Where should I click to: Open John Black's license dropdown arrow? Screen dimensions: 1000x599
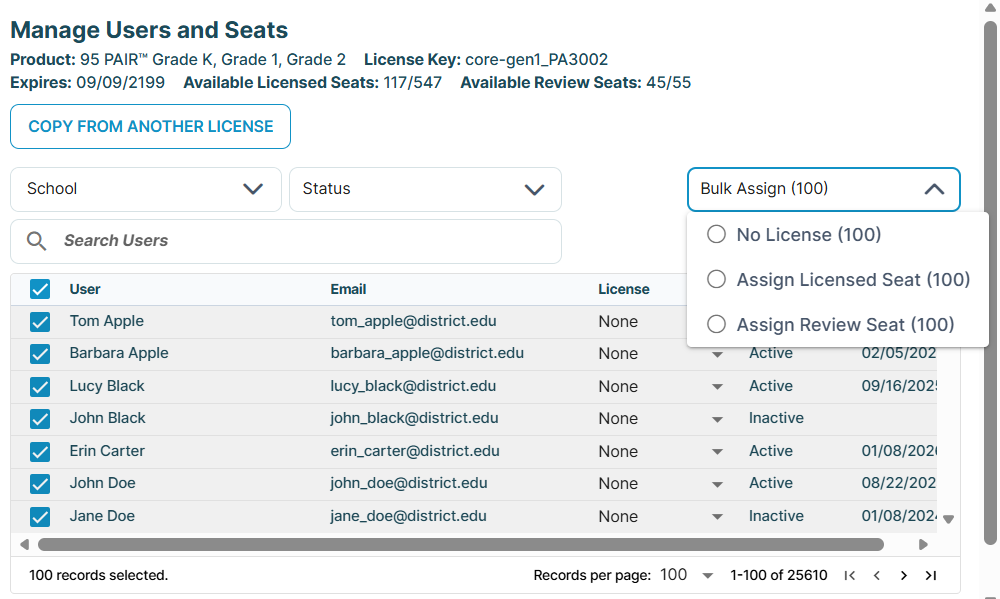tap(717, 419)
